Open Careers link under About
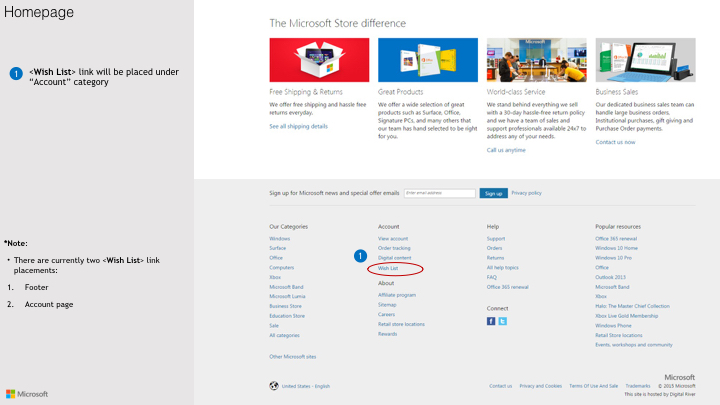 387,315
